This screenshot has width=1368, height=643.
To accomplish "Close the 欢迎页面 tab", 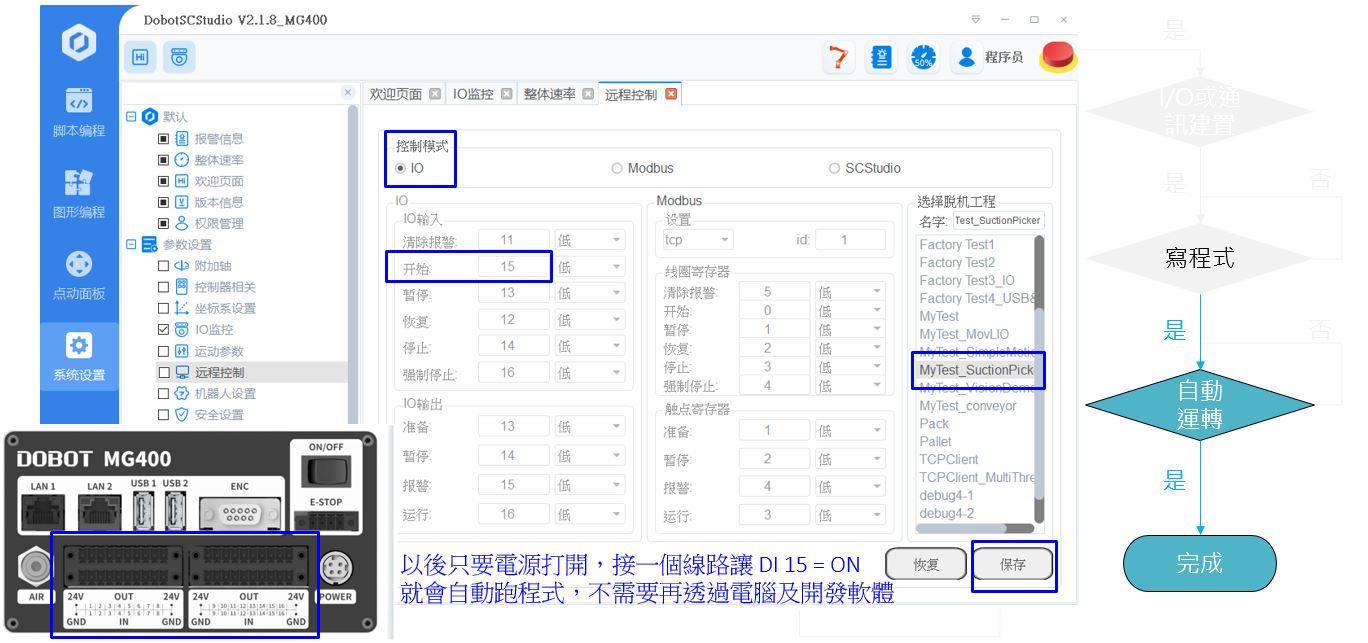I will [x=435, y=94].
